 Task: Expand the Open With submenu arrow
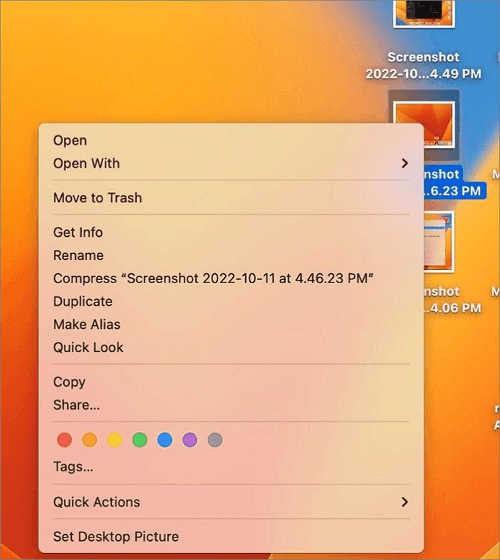point(404,163)
